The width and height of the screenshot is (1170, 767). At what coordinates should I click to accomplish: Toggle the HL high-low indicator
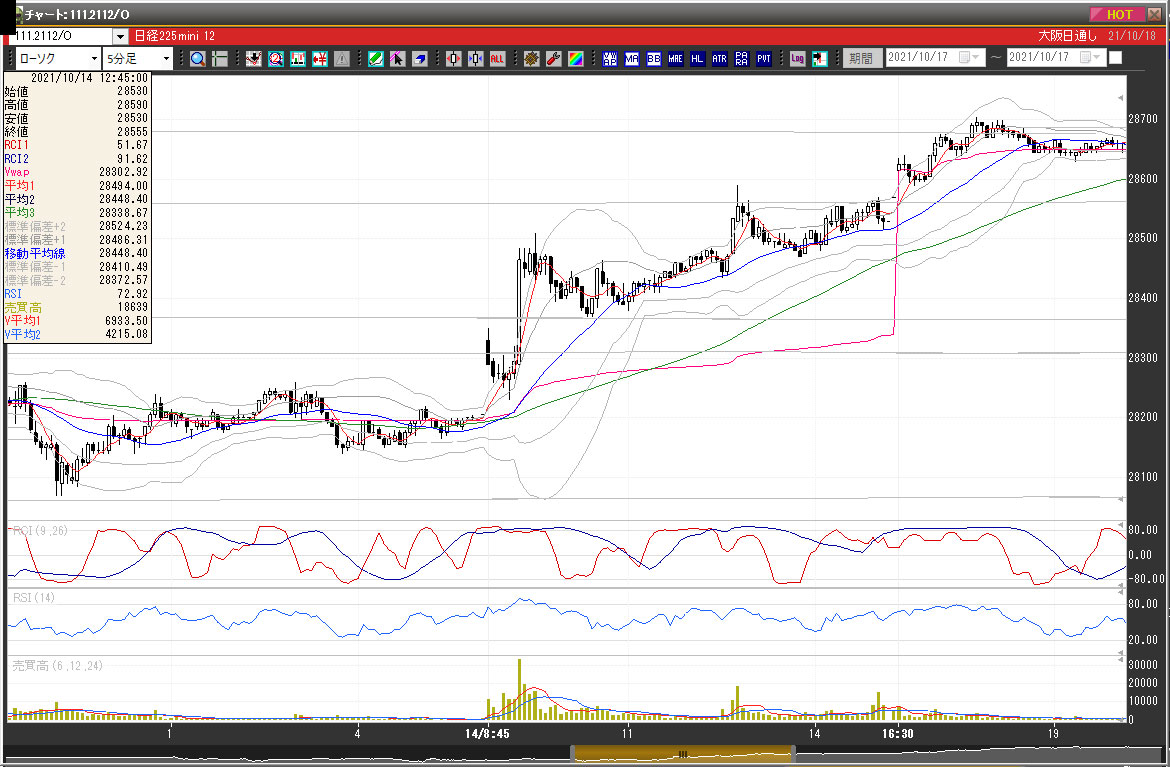point(697,58)
